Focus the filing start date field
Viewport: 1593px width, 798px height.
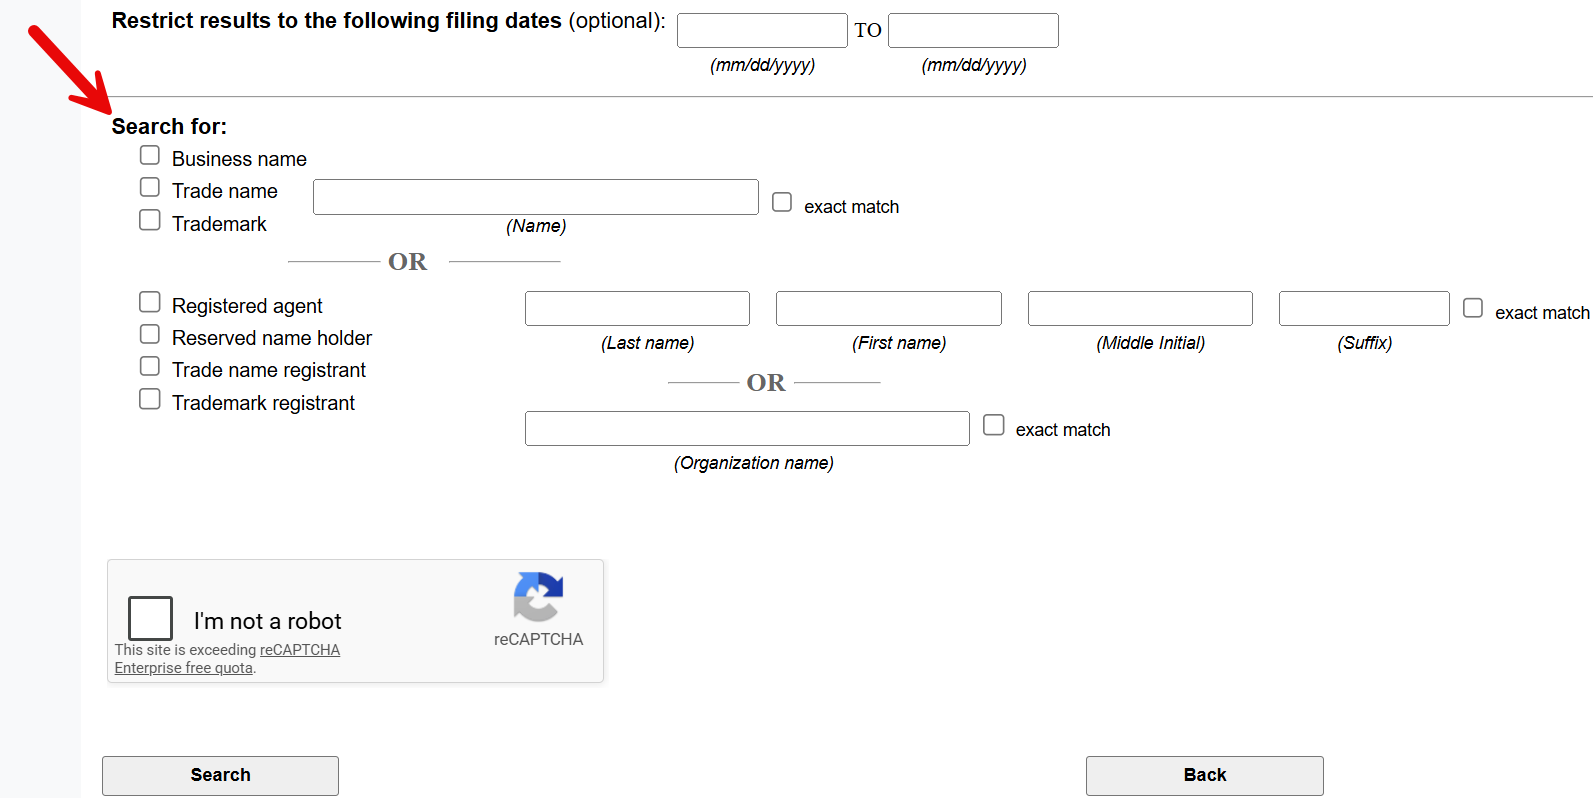(762, 31)
